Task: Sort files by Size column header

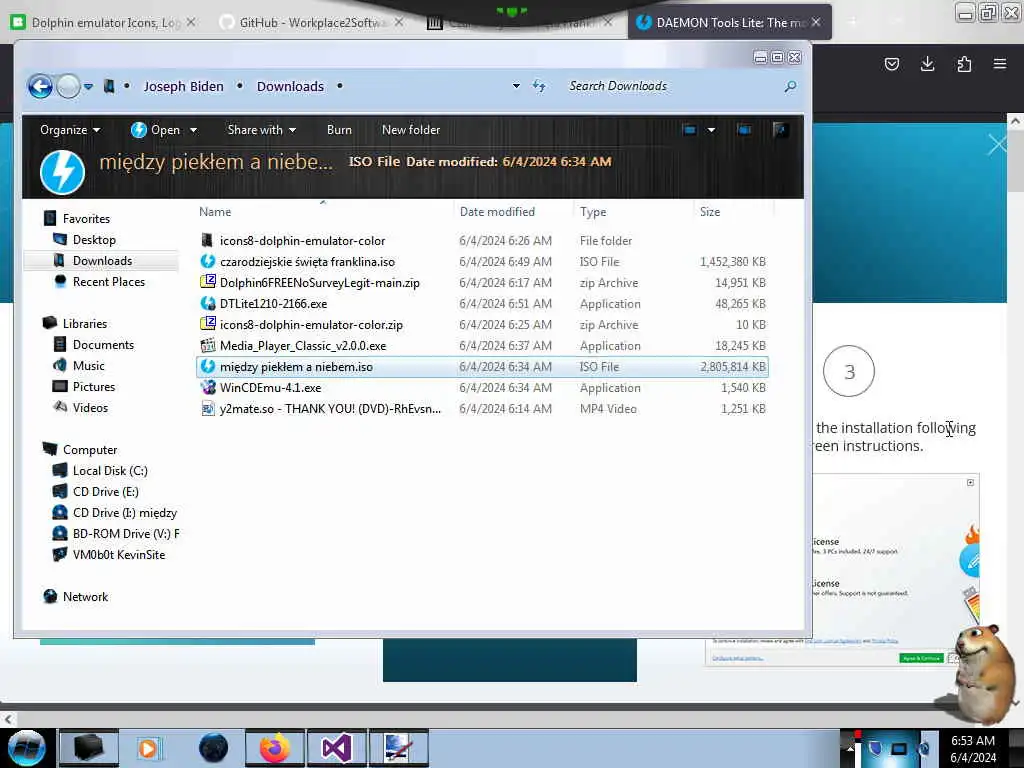Action: tap(710, 212)
